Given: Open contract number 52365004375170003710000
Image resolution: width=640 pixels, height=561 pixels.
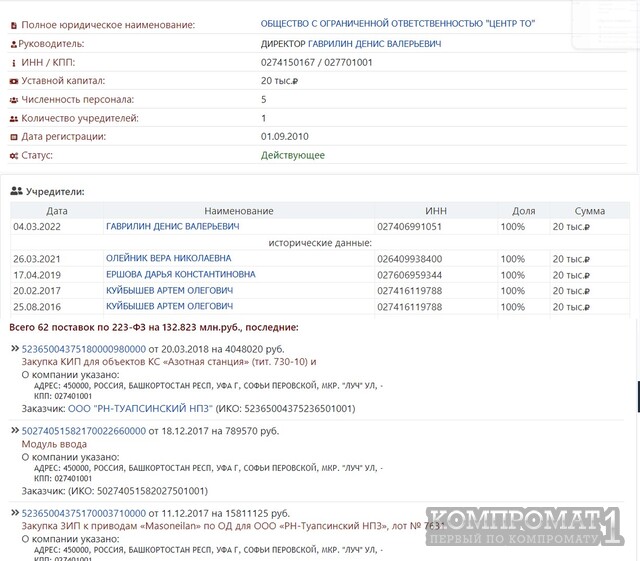Looking at the screenshot, I should pyautogui.click(x=84, y=513).
